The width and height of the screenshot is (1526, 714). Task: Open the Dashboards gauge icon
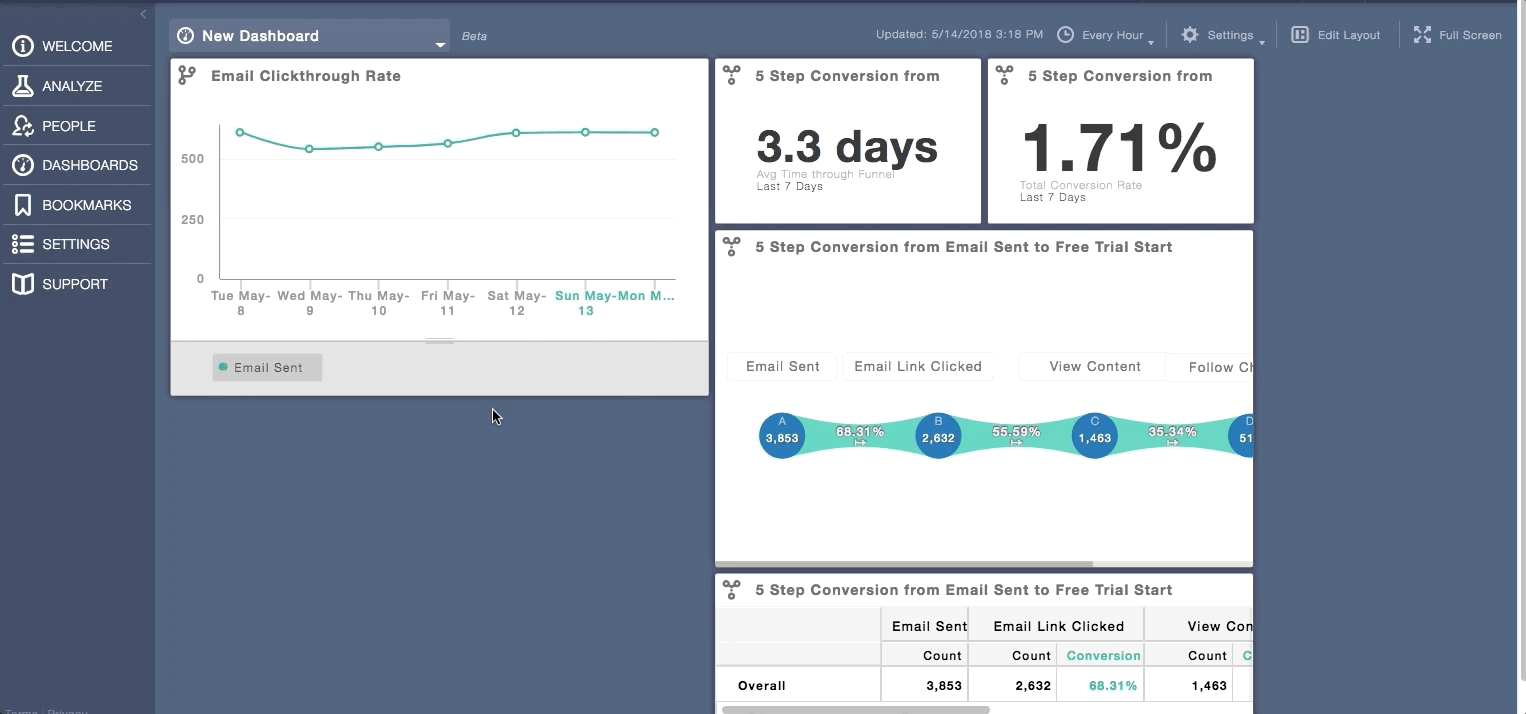tap(23, 165)
